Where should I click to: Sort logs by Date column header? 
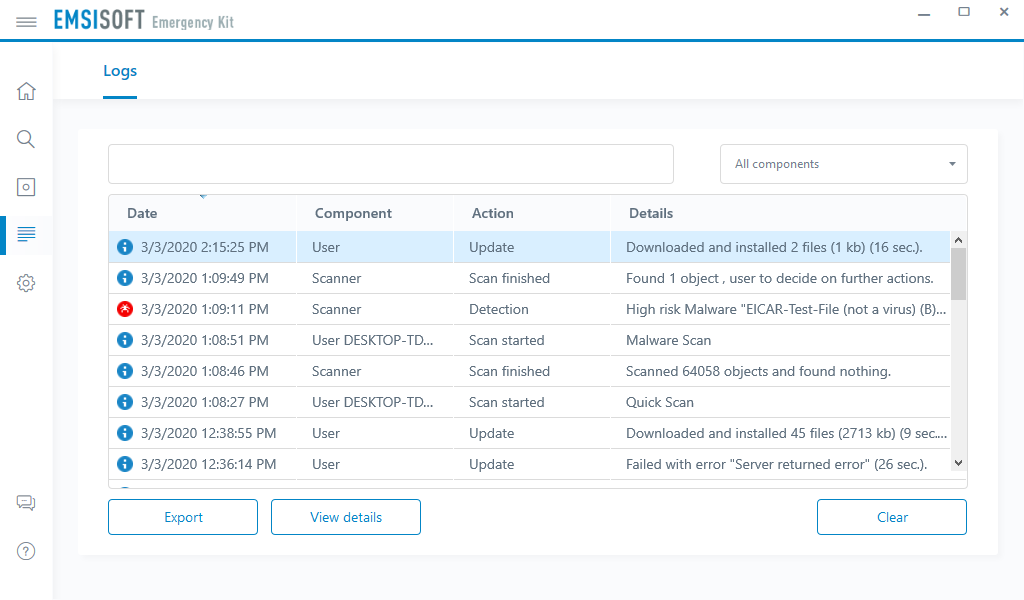coord(142,213)
